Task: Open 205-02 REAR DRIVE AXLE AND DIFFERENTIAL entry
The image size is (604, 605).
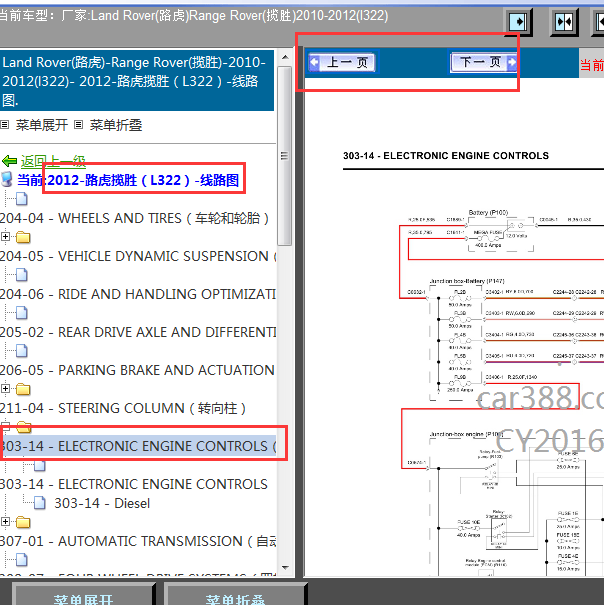Action: click(x=138, y=332)
